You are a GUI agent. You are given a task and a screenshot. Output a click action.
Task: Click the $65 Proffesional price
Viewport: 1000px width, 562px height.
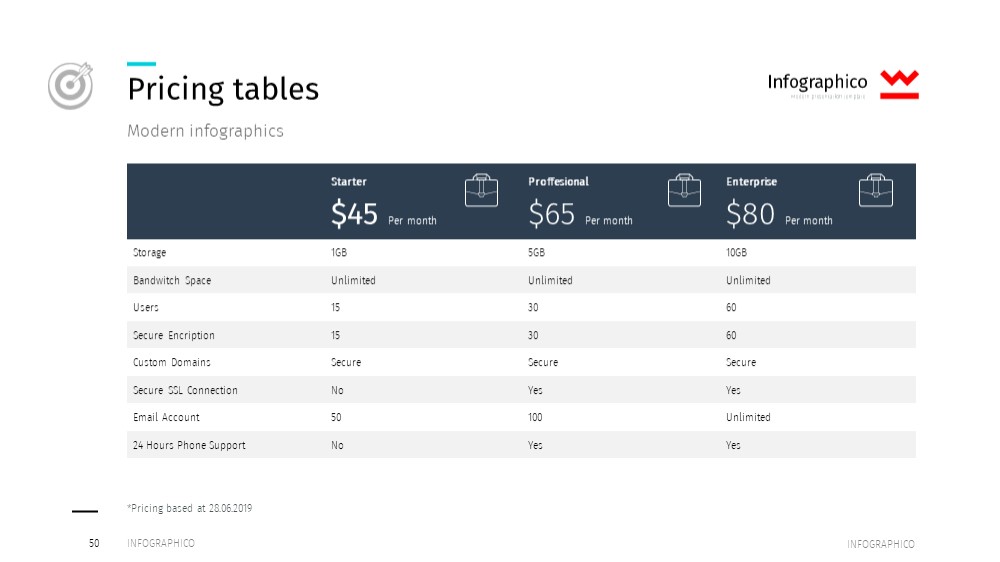[552, 214]
